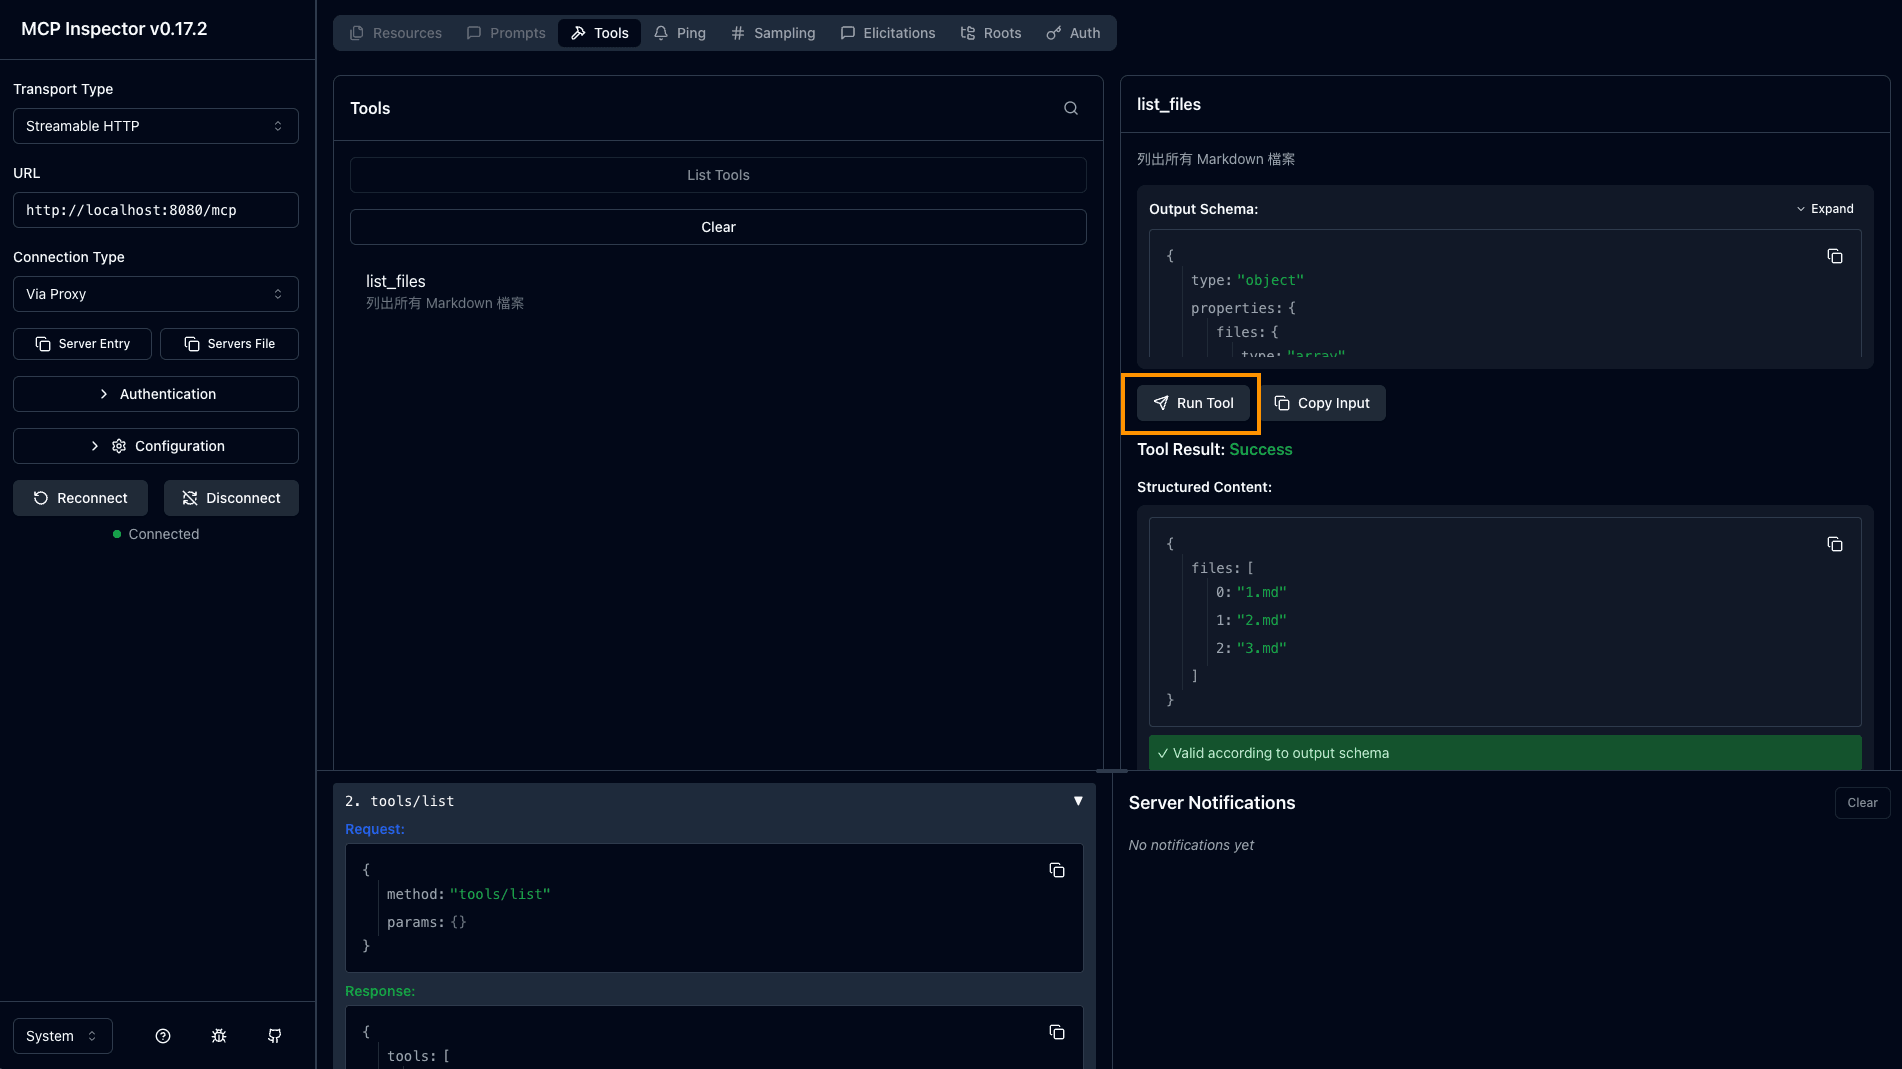This screenshot has width=1902, height=1069.
Task: Copy the tools/list request JSON
Action: (x=1056, y=871)
